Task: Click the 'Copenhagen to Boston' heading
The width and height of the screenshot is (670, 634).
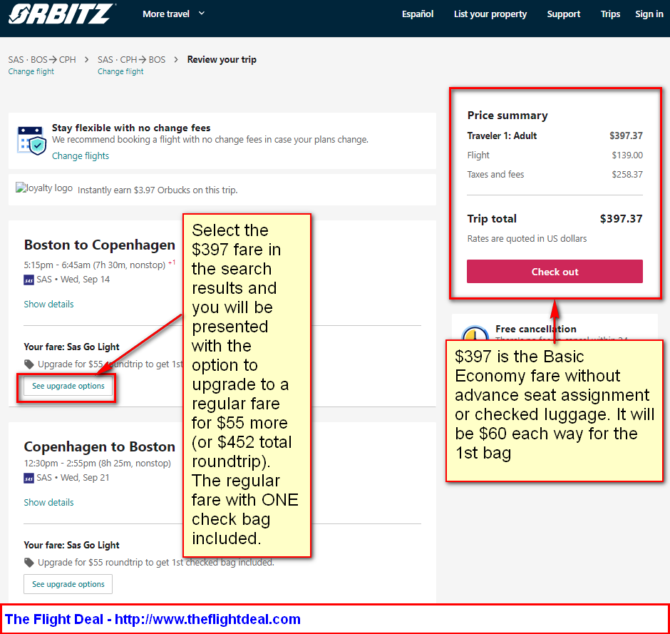Action: [100, 446]
